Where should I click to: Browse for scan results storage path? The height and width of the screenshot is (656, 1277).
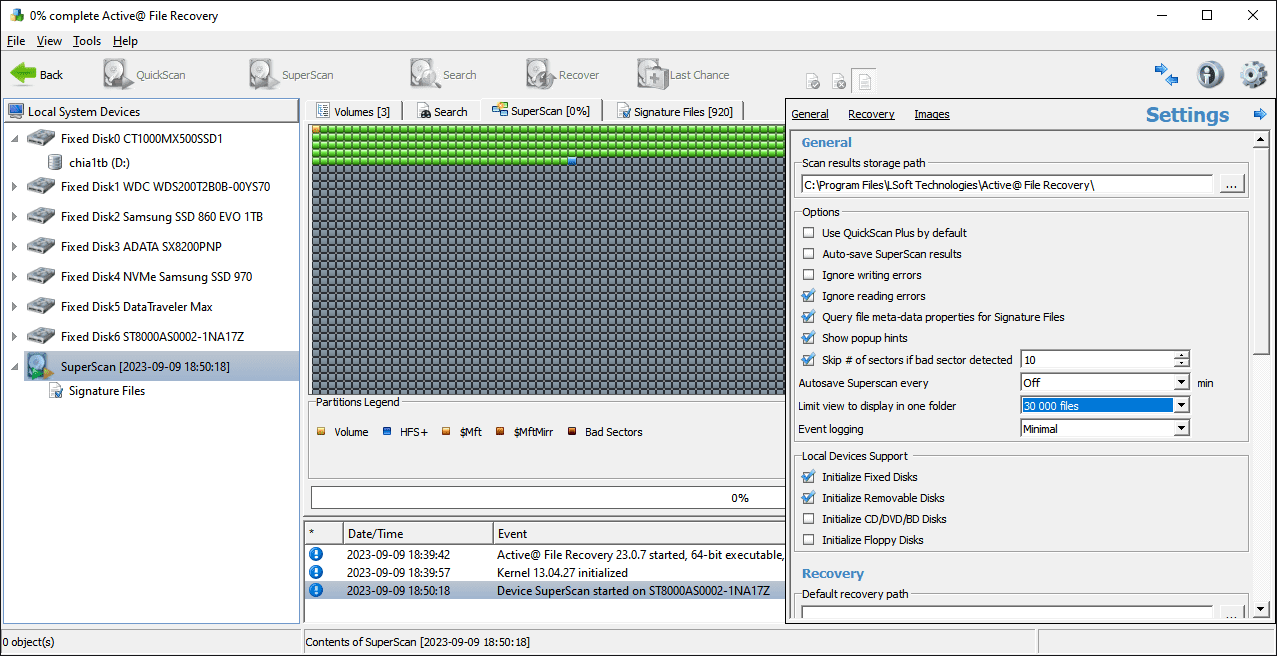tap(1232, 184)
